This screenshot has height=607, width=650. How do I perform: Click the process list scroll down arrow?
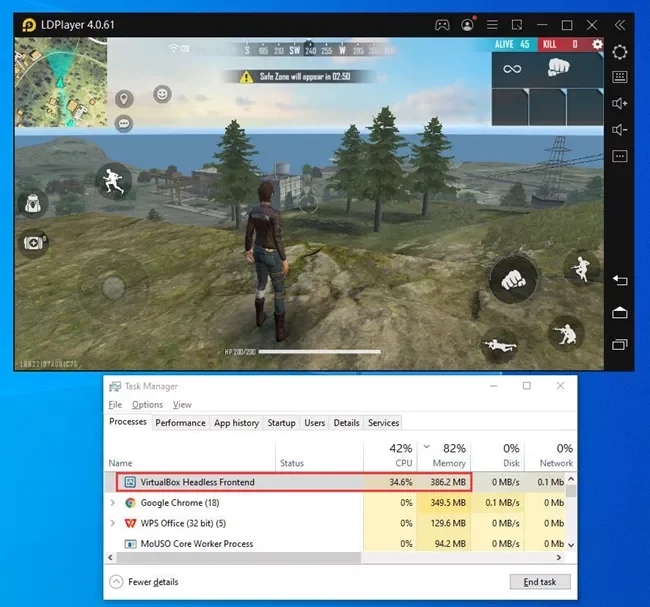[x=571, y=544]
